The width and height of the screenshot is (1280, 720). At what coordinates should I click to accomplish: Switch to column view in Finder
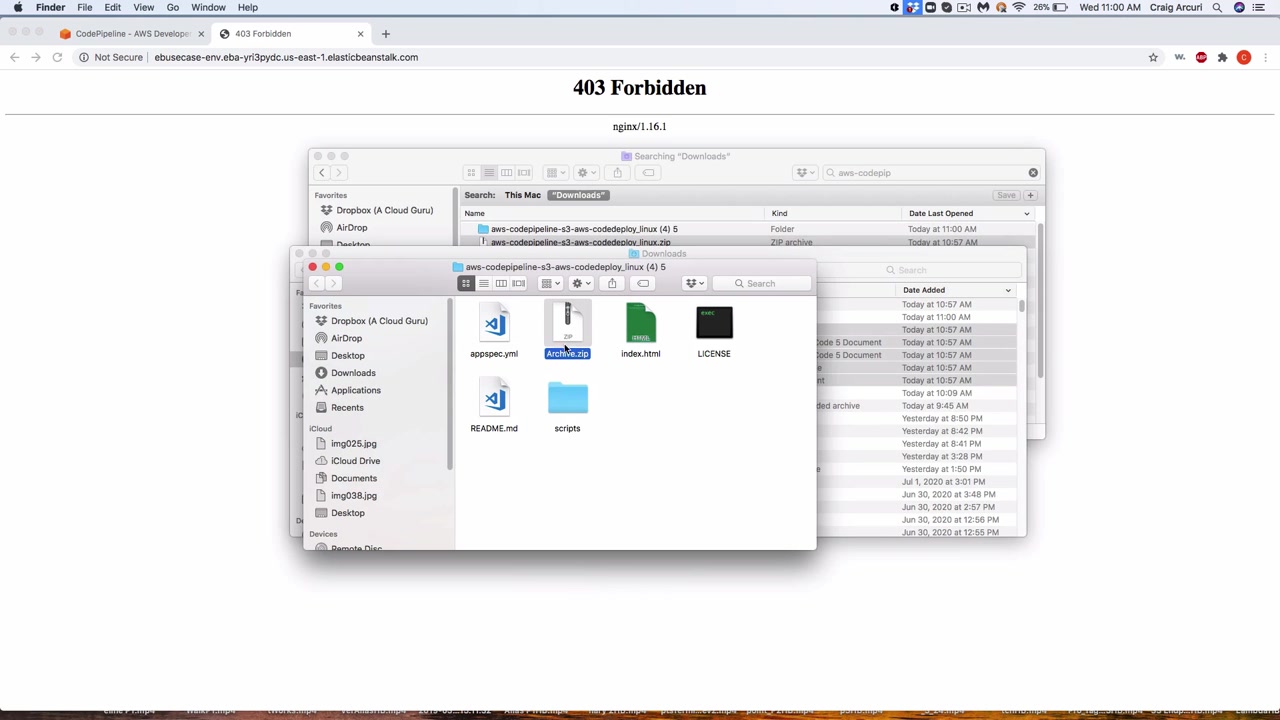[501, 283]
